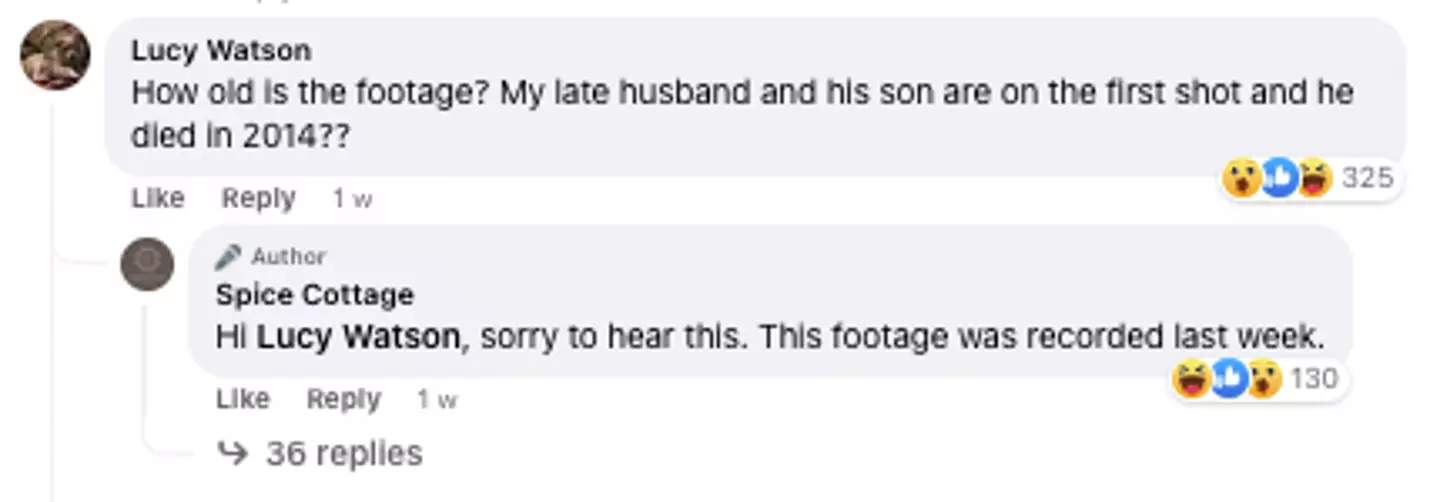Click the Author badge pen icon
The width and height of the screenshot is (1440, 502).
tap(229, 257)
